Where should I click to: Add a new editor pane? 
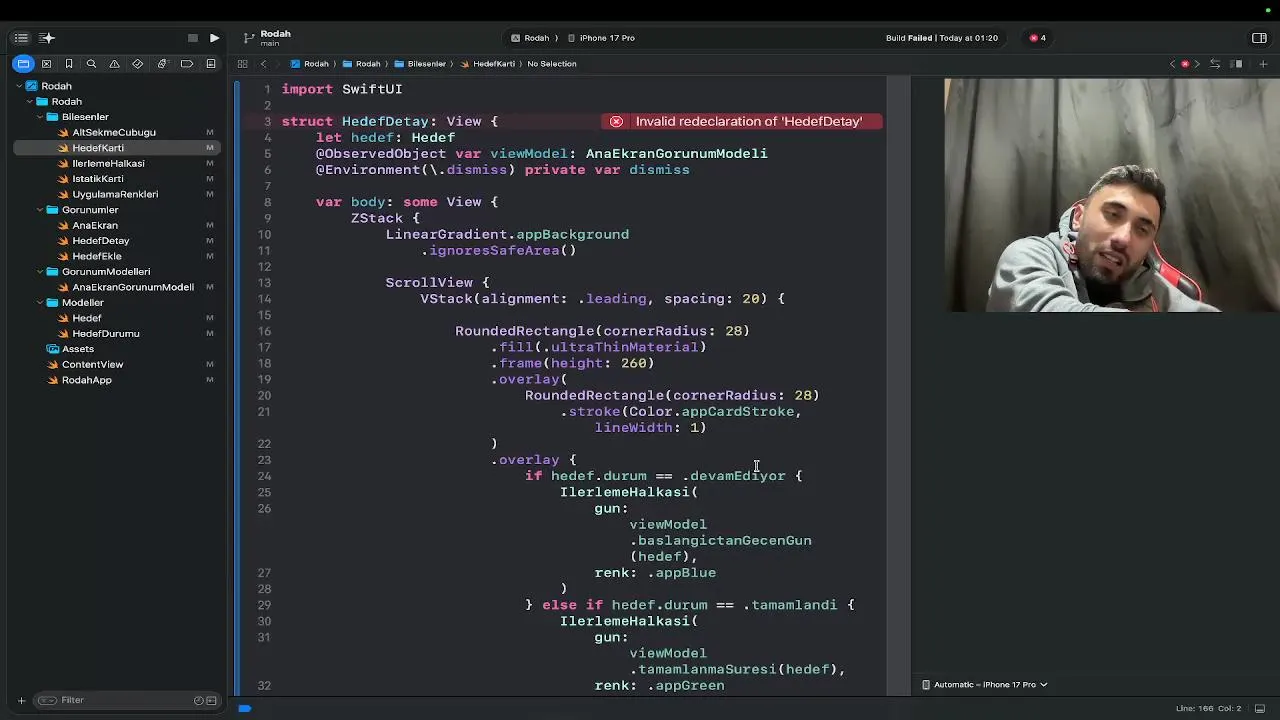pos(1263,64)
